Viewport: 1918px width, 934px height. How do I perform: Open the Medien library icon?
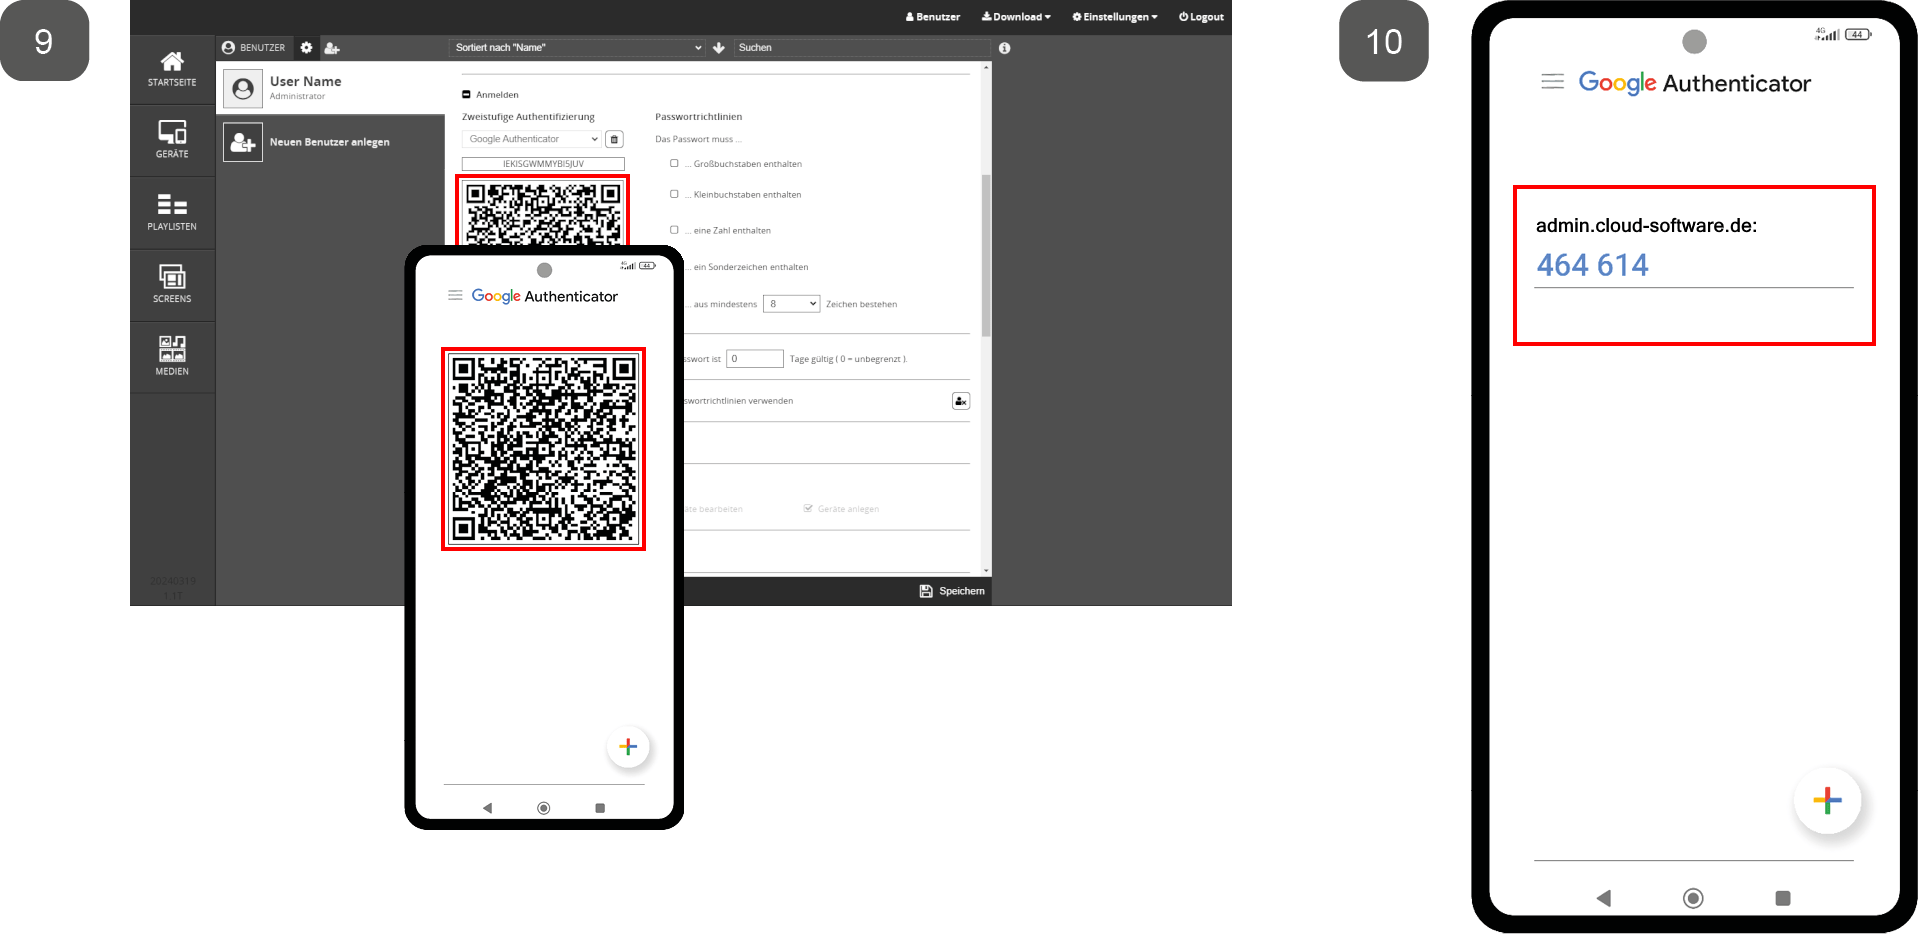[x=172, y=356]
